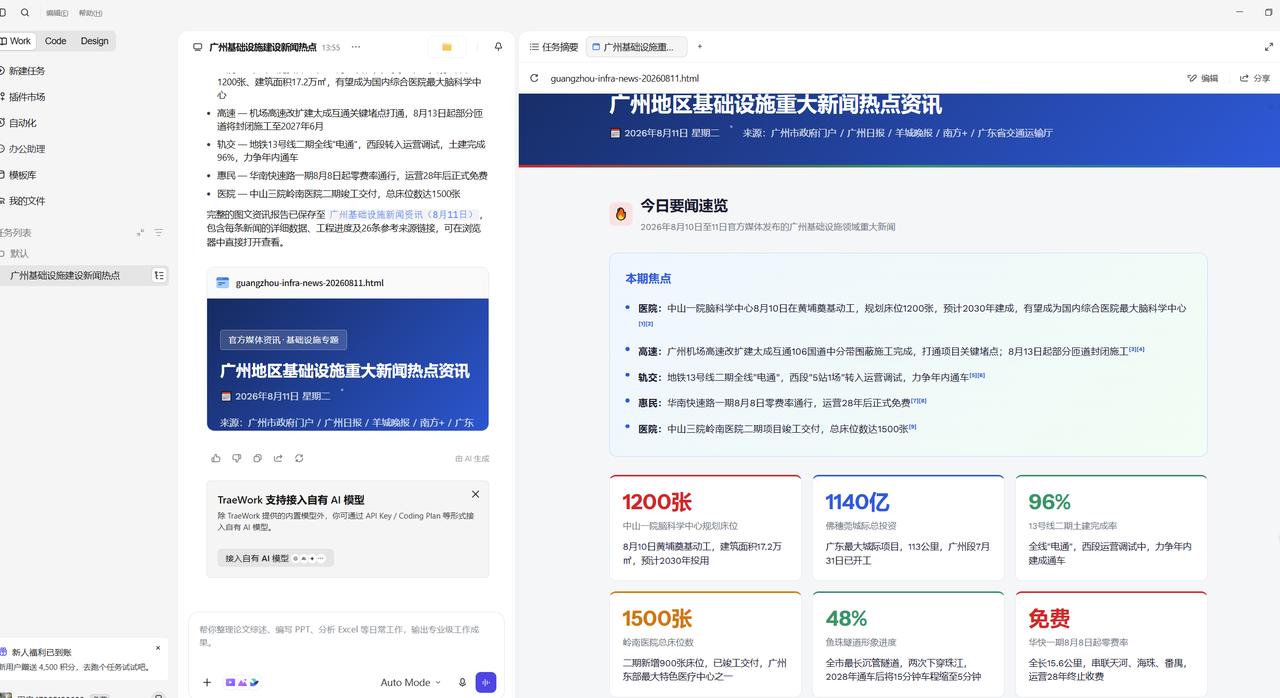The image size is (1280, 698).
Task: Open 办公助理 in the sidebar
Action: pos(27,149)
